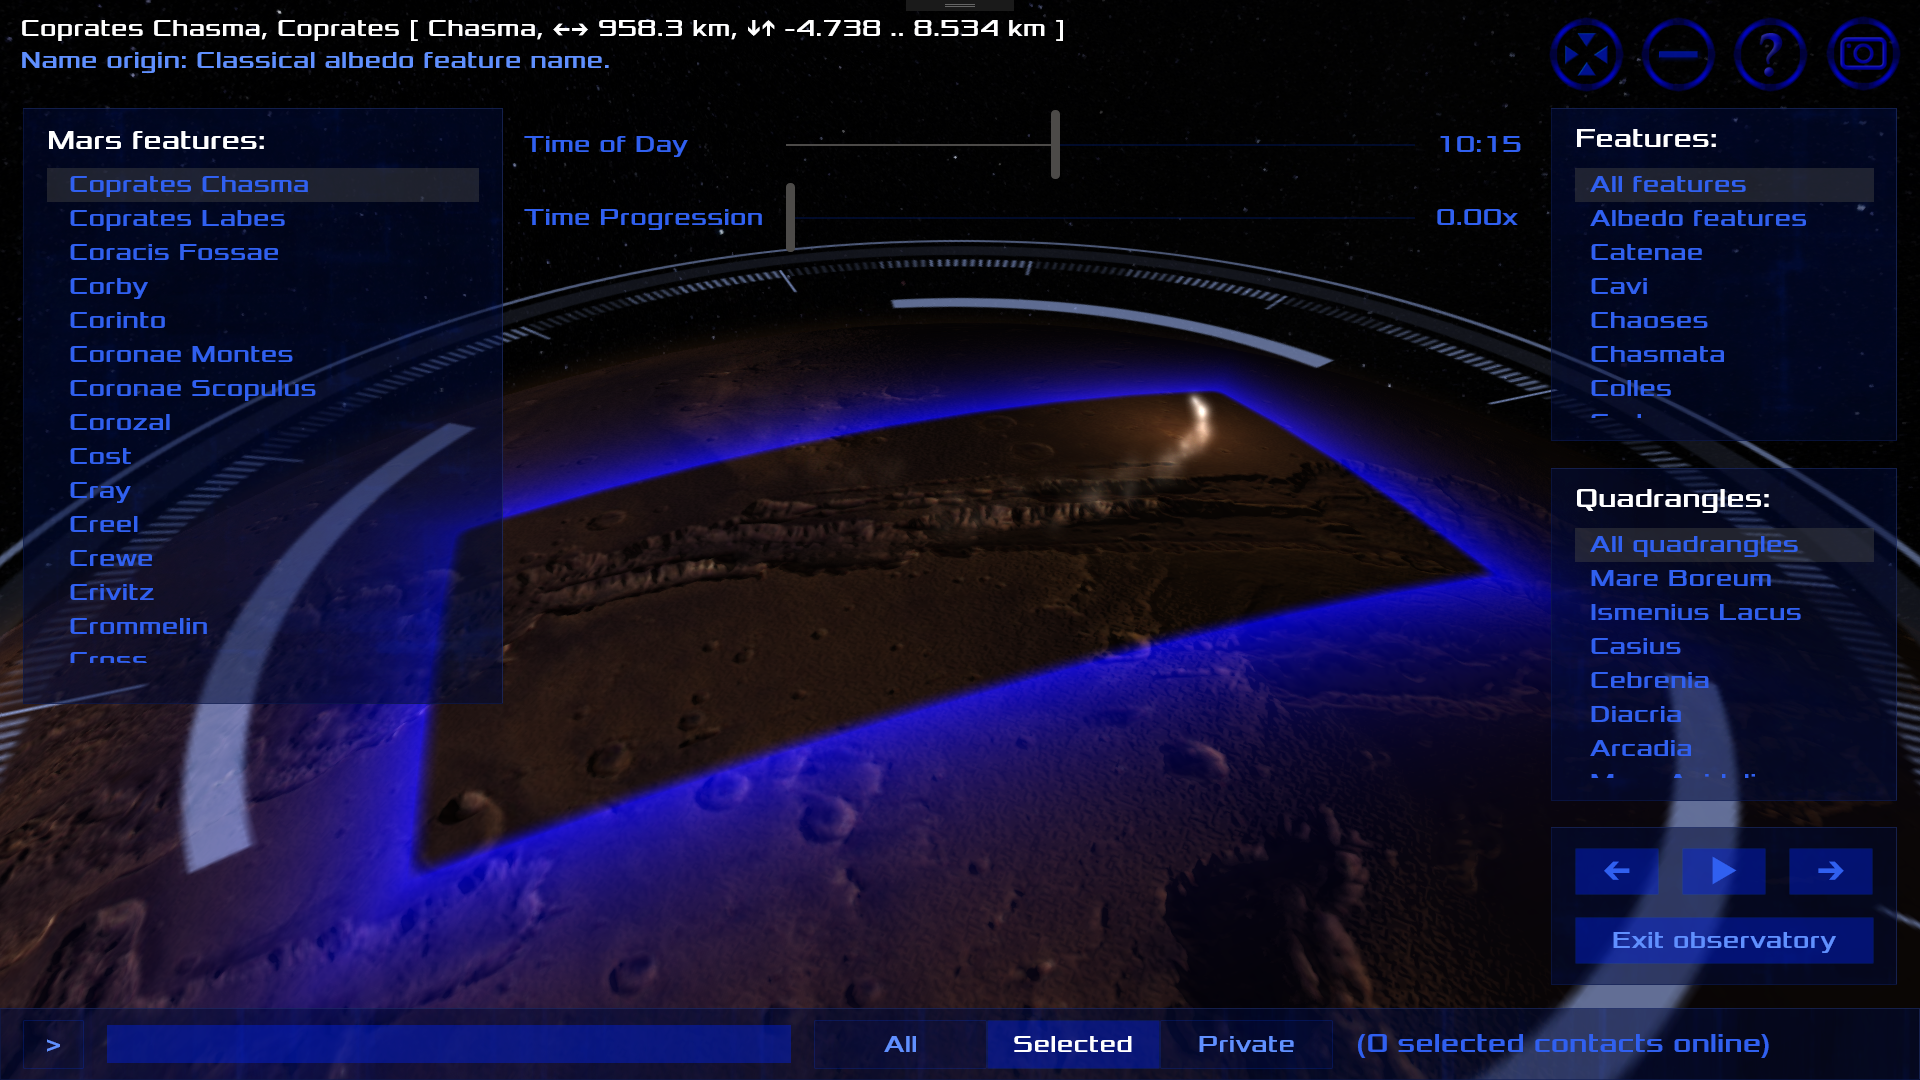Viewport: 1920px width, 1080px height.
Task: Select Coracis Fossae in the list
Action: (x=262, y=253)
